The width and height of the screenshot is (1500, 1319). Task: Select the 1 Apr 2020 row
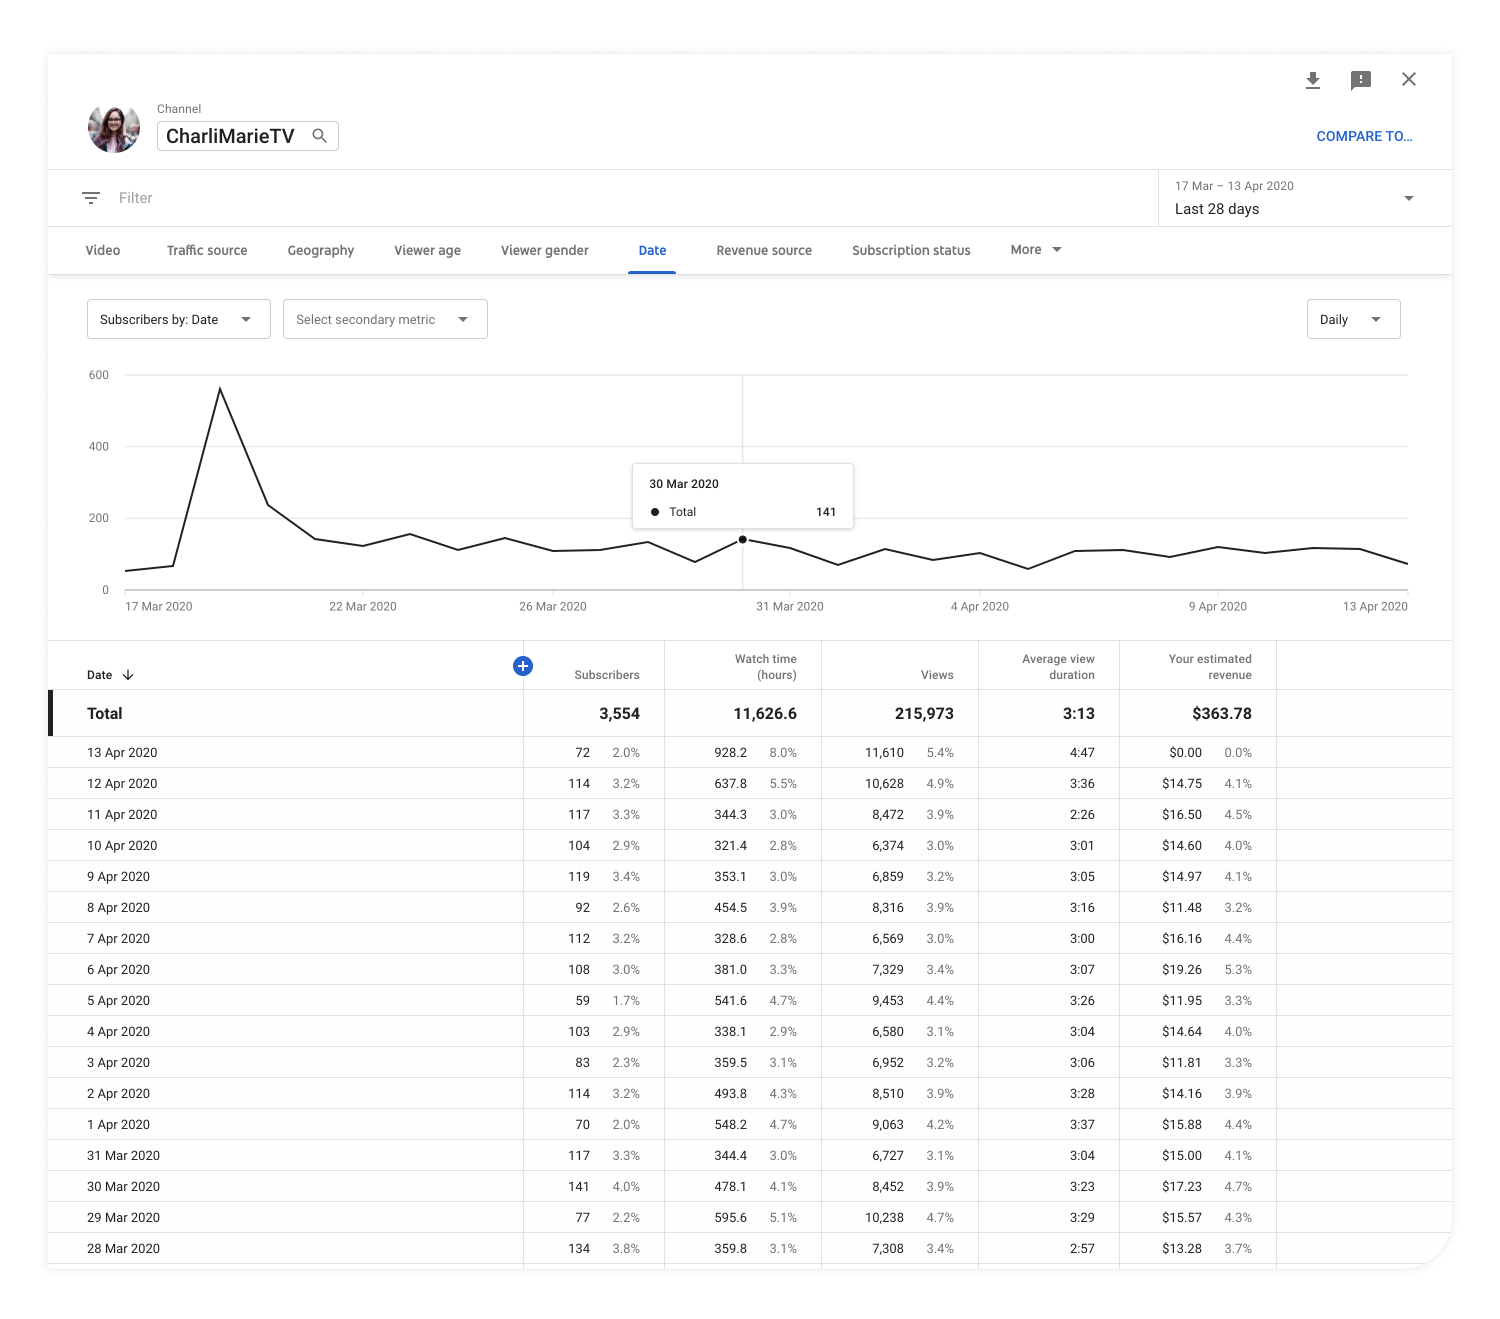click(750, 1124)
